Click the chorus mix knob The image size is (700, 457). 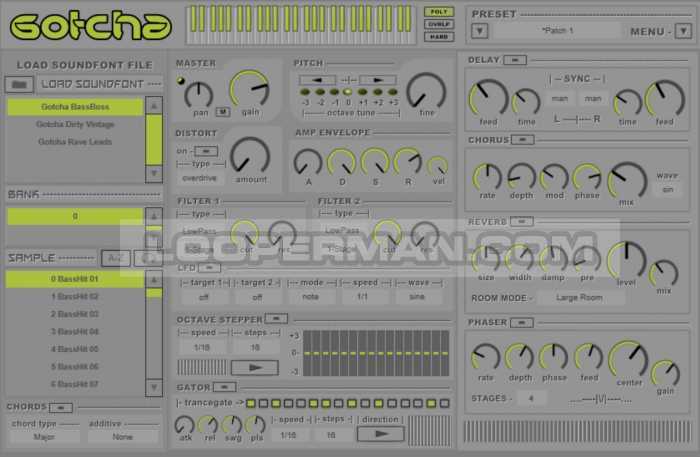point(627,181)
